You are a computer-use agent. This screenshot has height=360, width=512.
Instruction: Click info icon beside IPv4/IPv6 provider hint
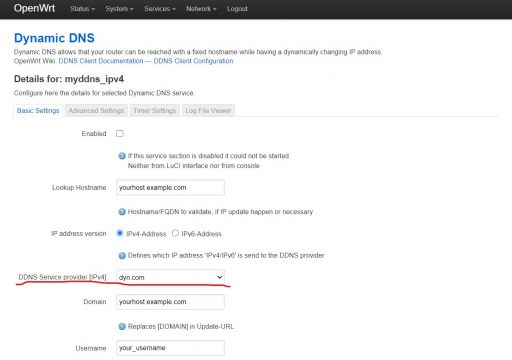pos(122,256)
